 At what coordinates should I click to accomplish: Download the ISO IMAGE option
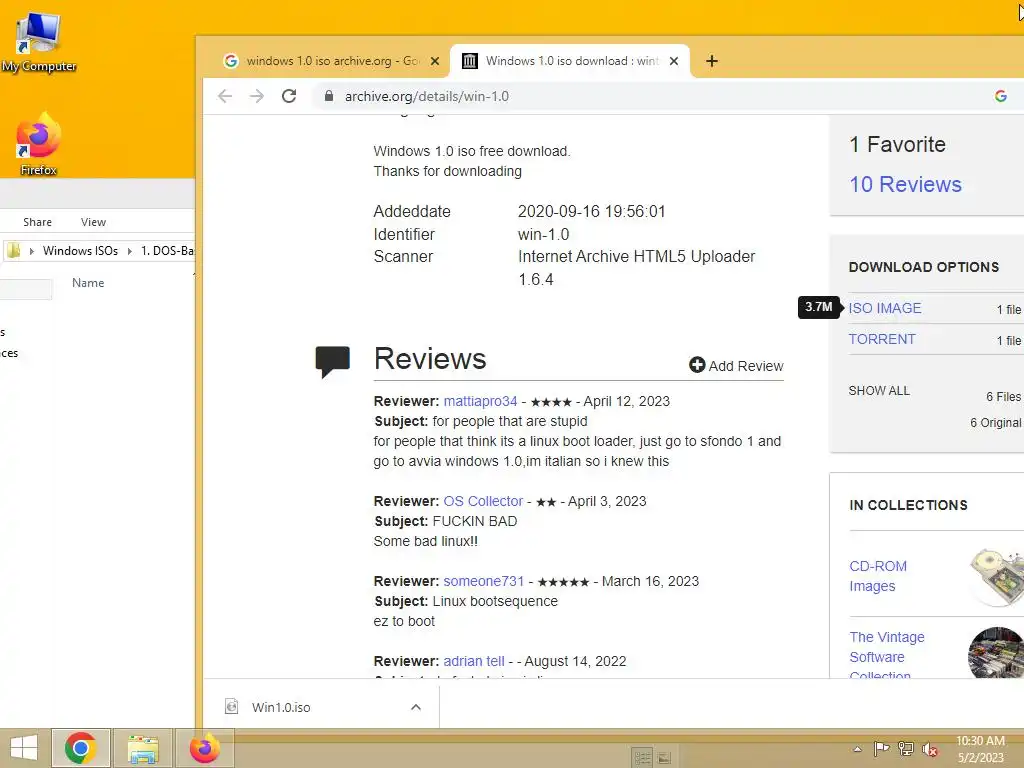[x=884, y=308]
